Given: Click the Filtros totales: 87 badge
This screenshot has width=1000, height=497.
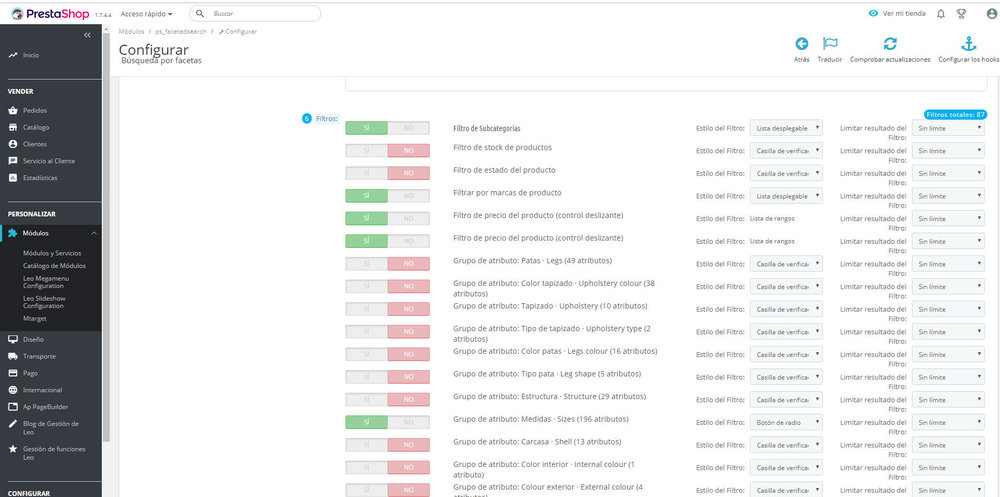Looking at the screenshot, I should tap(955, 114).
